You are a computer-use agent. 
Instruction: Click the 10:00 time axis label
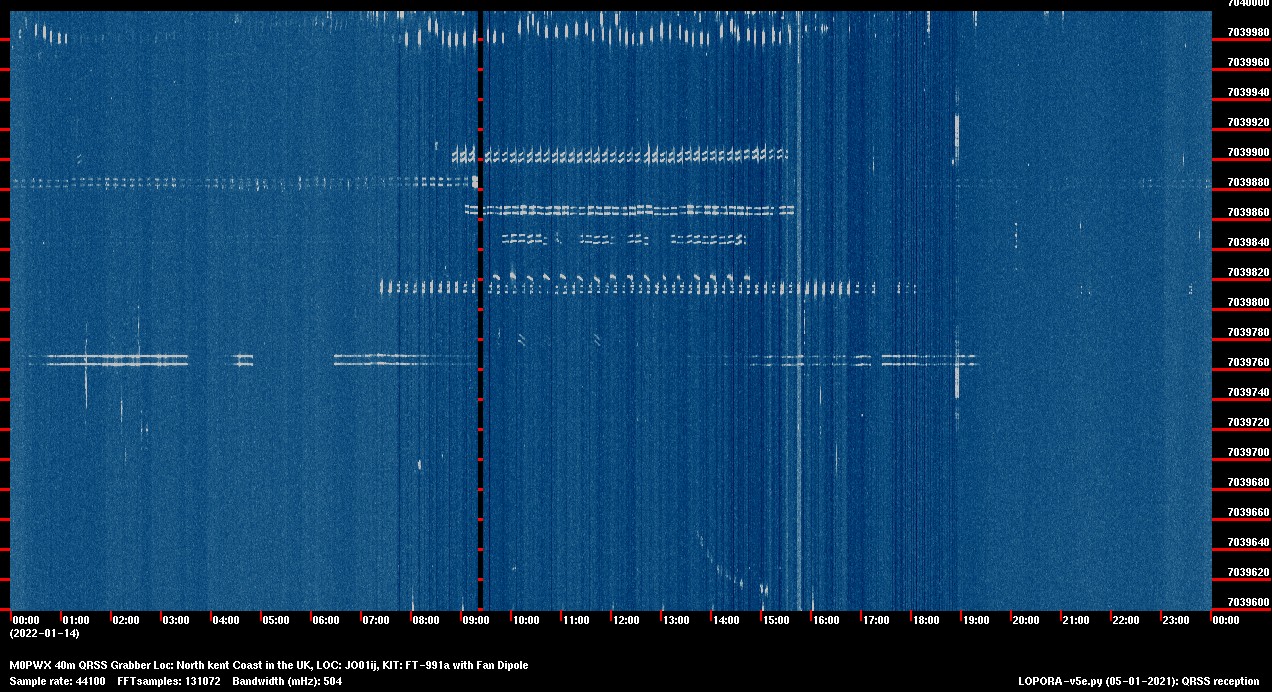(x=526, y=620)
